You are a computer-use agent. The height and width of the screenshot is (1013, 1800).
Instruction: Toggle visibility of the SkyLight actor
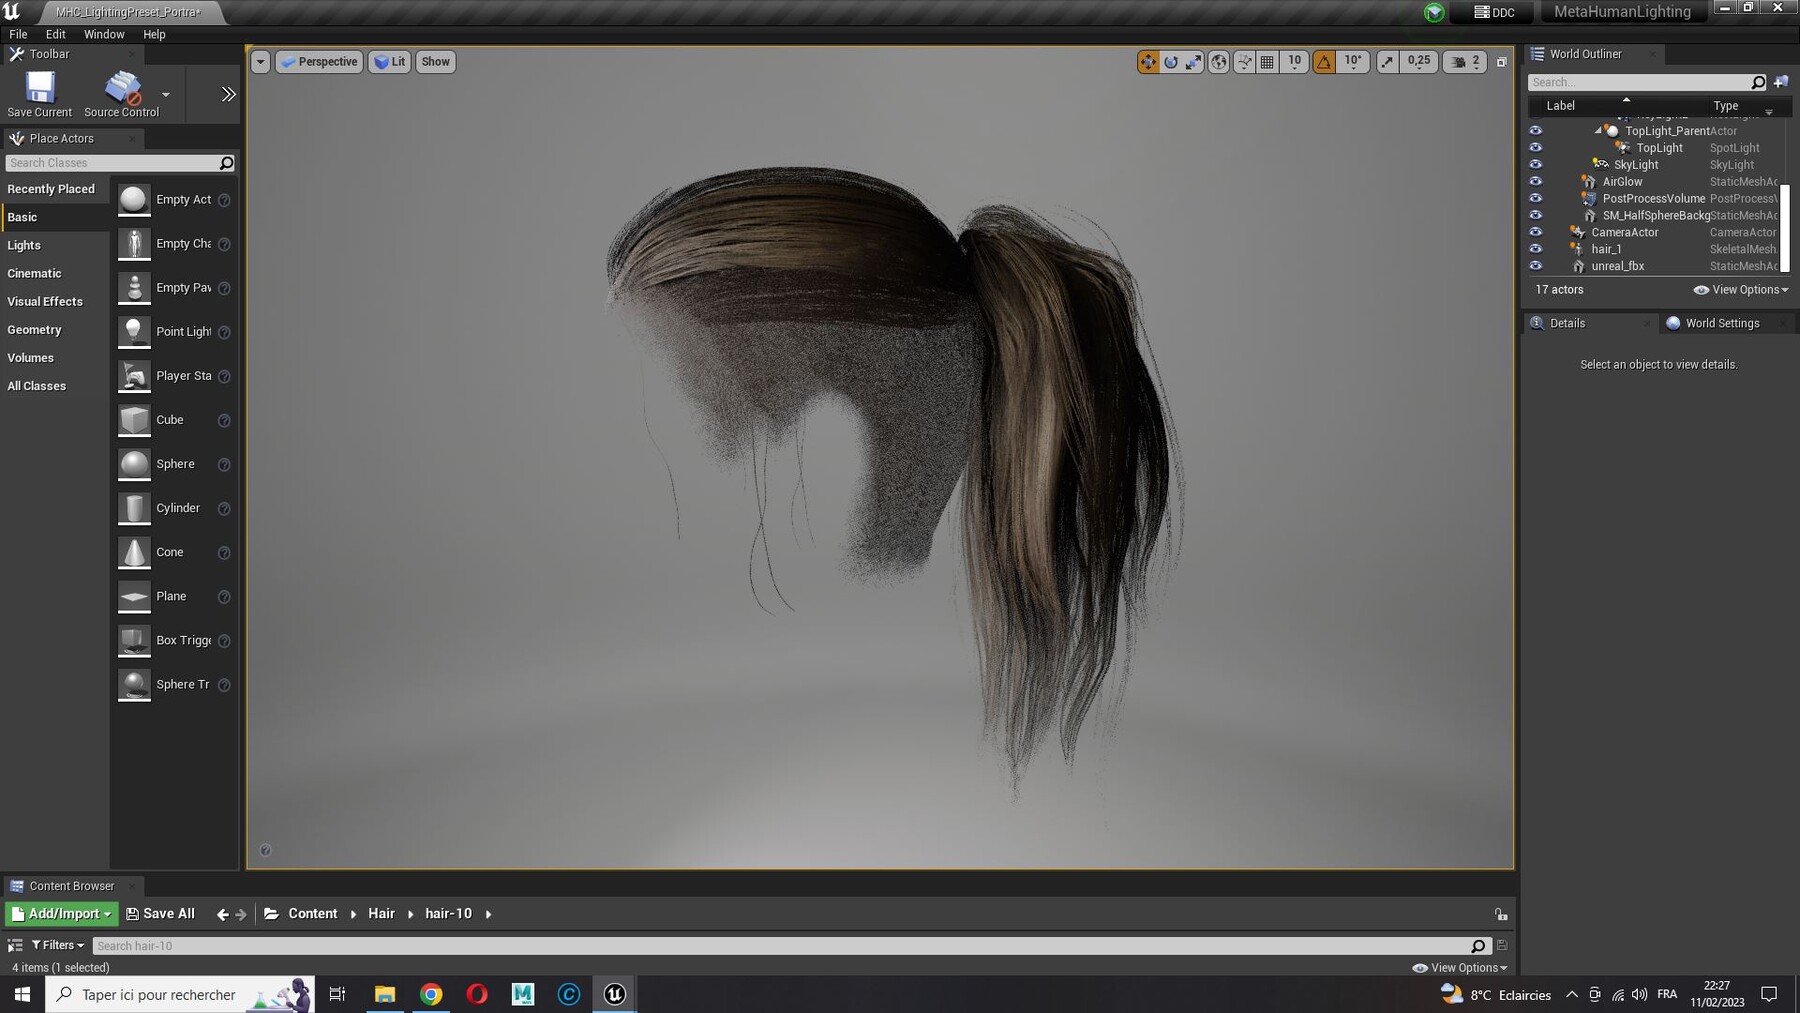pos(1536,165)
